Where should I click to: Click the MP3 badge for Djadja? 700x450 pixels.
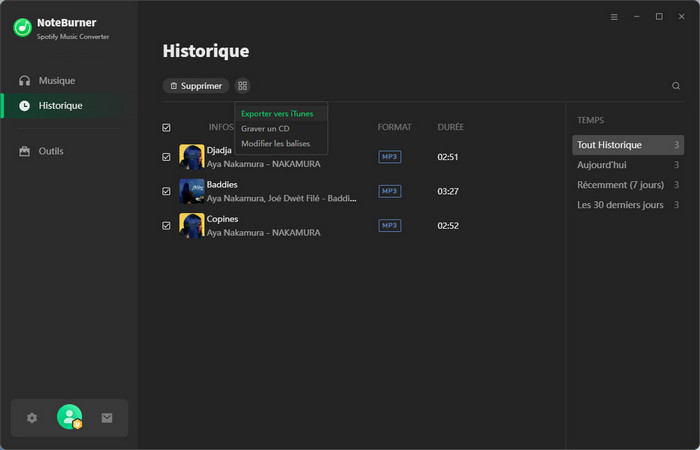pyautogui.click(x=390, y=157)
